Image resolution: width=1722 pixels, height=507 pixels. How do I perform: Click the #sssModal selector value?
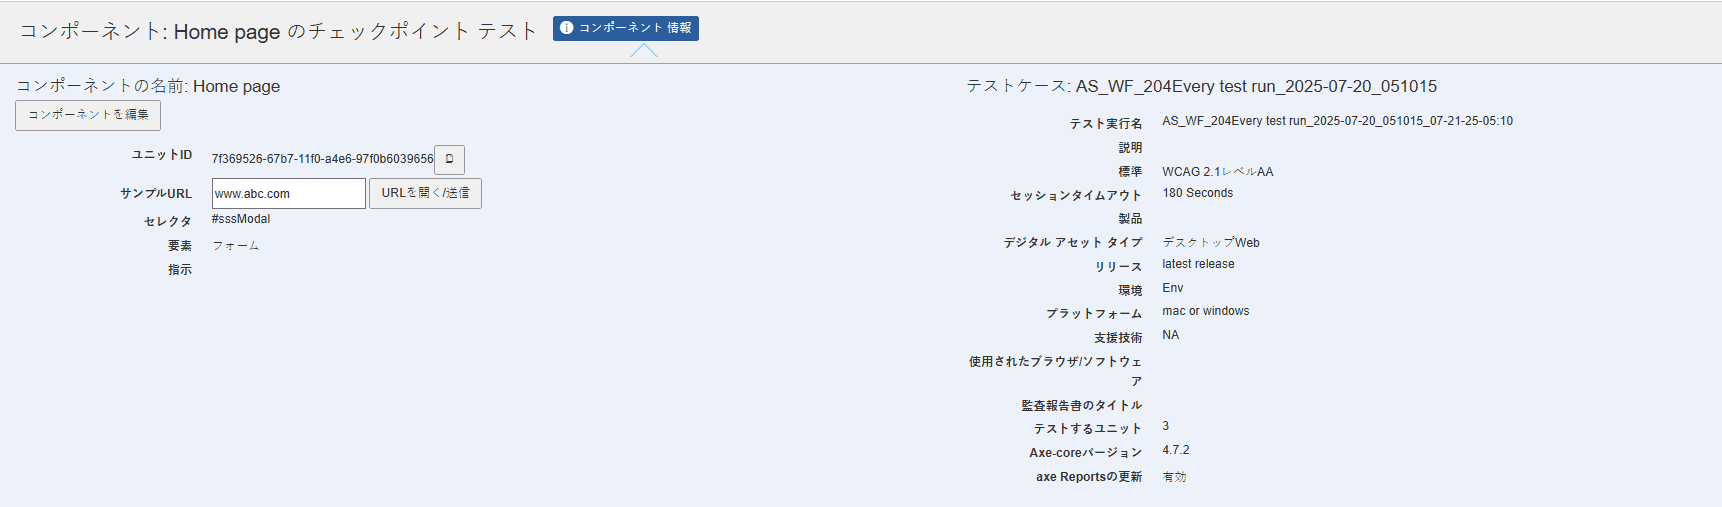tap(241, 219)
